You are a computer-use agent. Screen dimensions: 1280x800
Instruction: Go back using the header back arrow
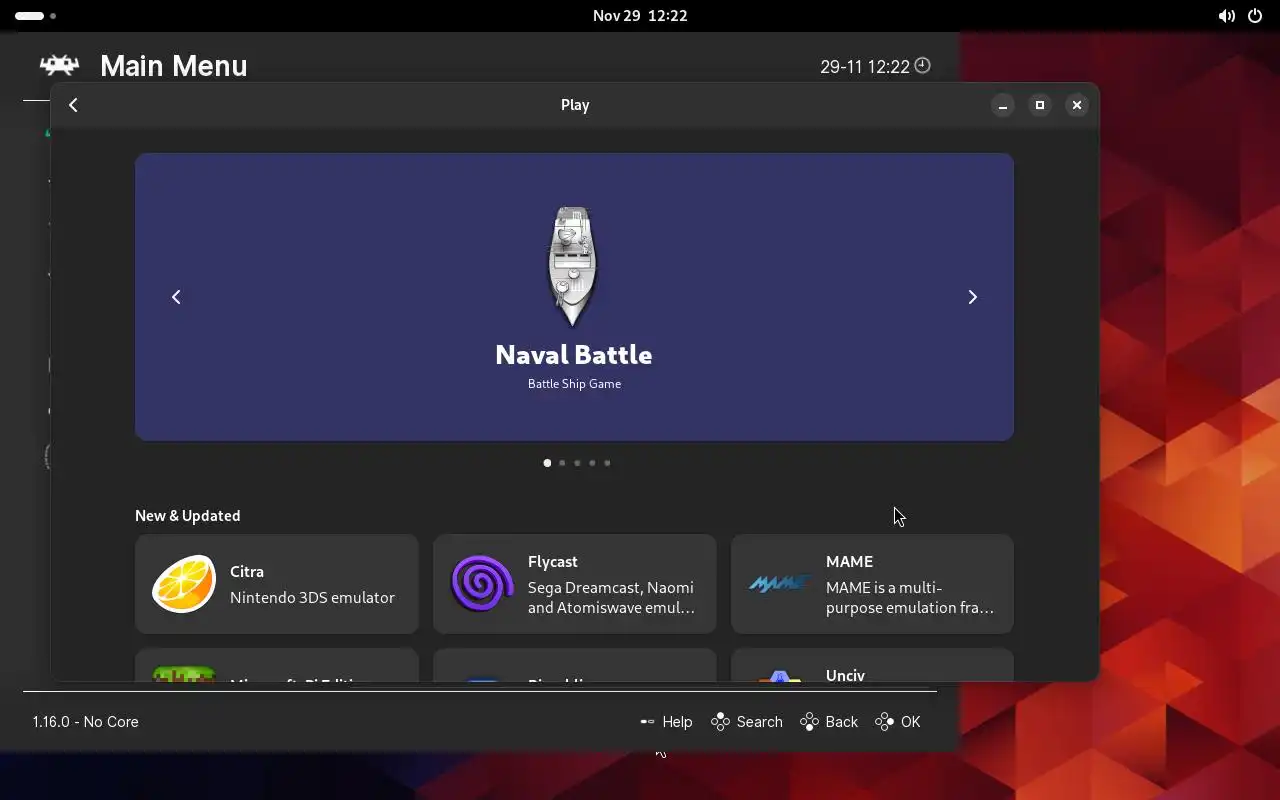(x=73, y=105)
